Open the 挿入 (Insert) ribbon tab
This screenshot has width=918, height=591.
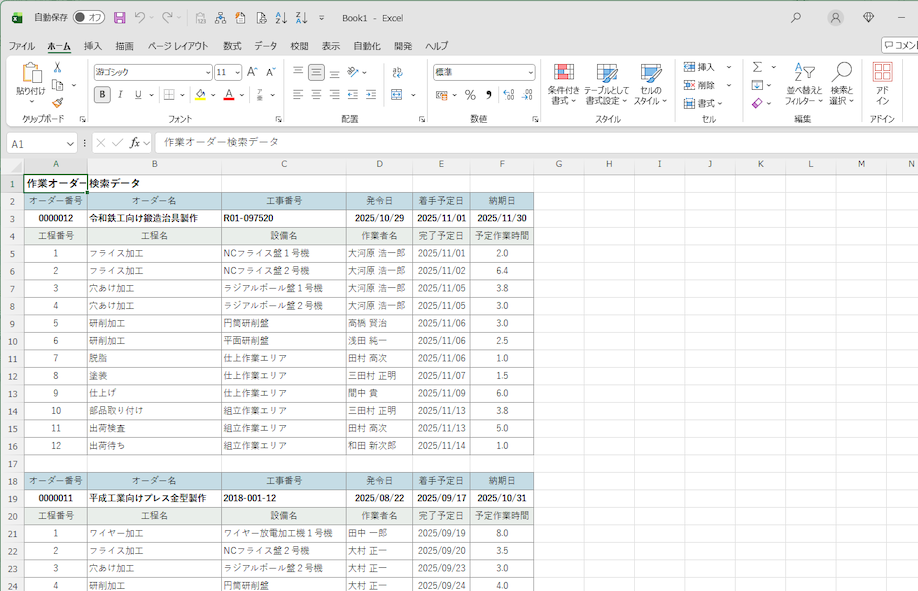(93, 46)
